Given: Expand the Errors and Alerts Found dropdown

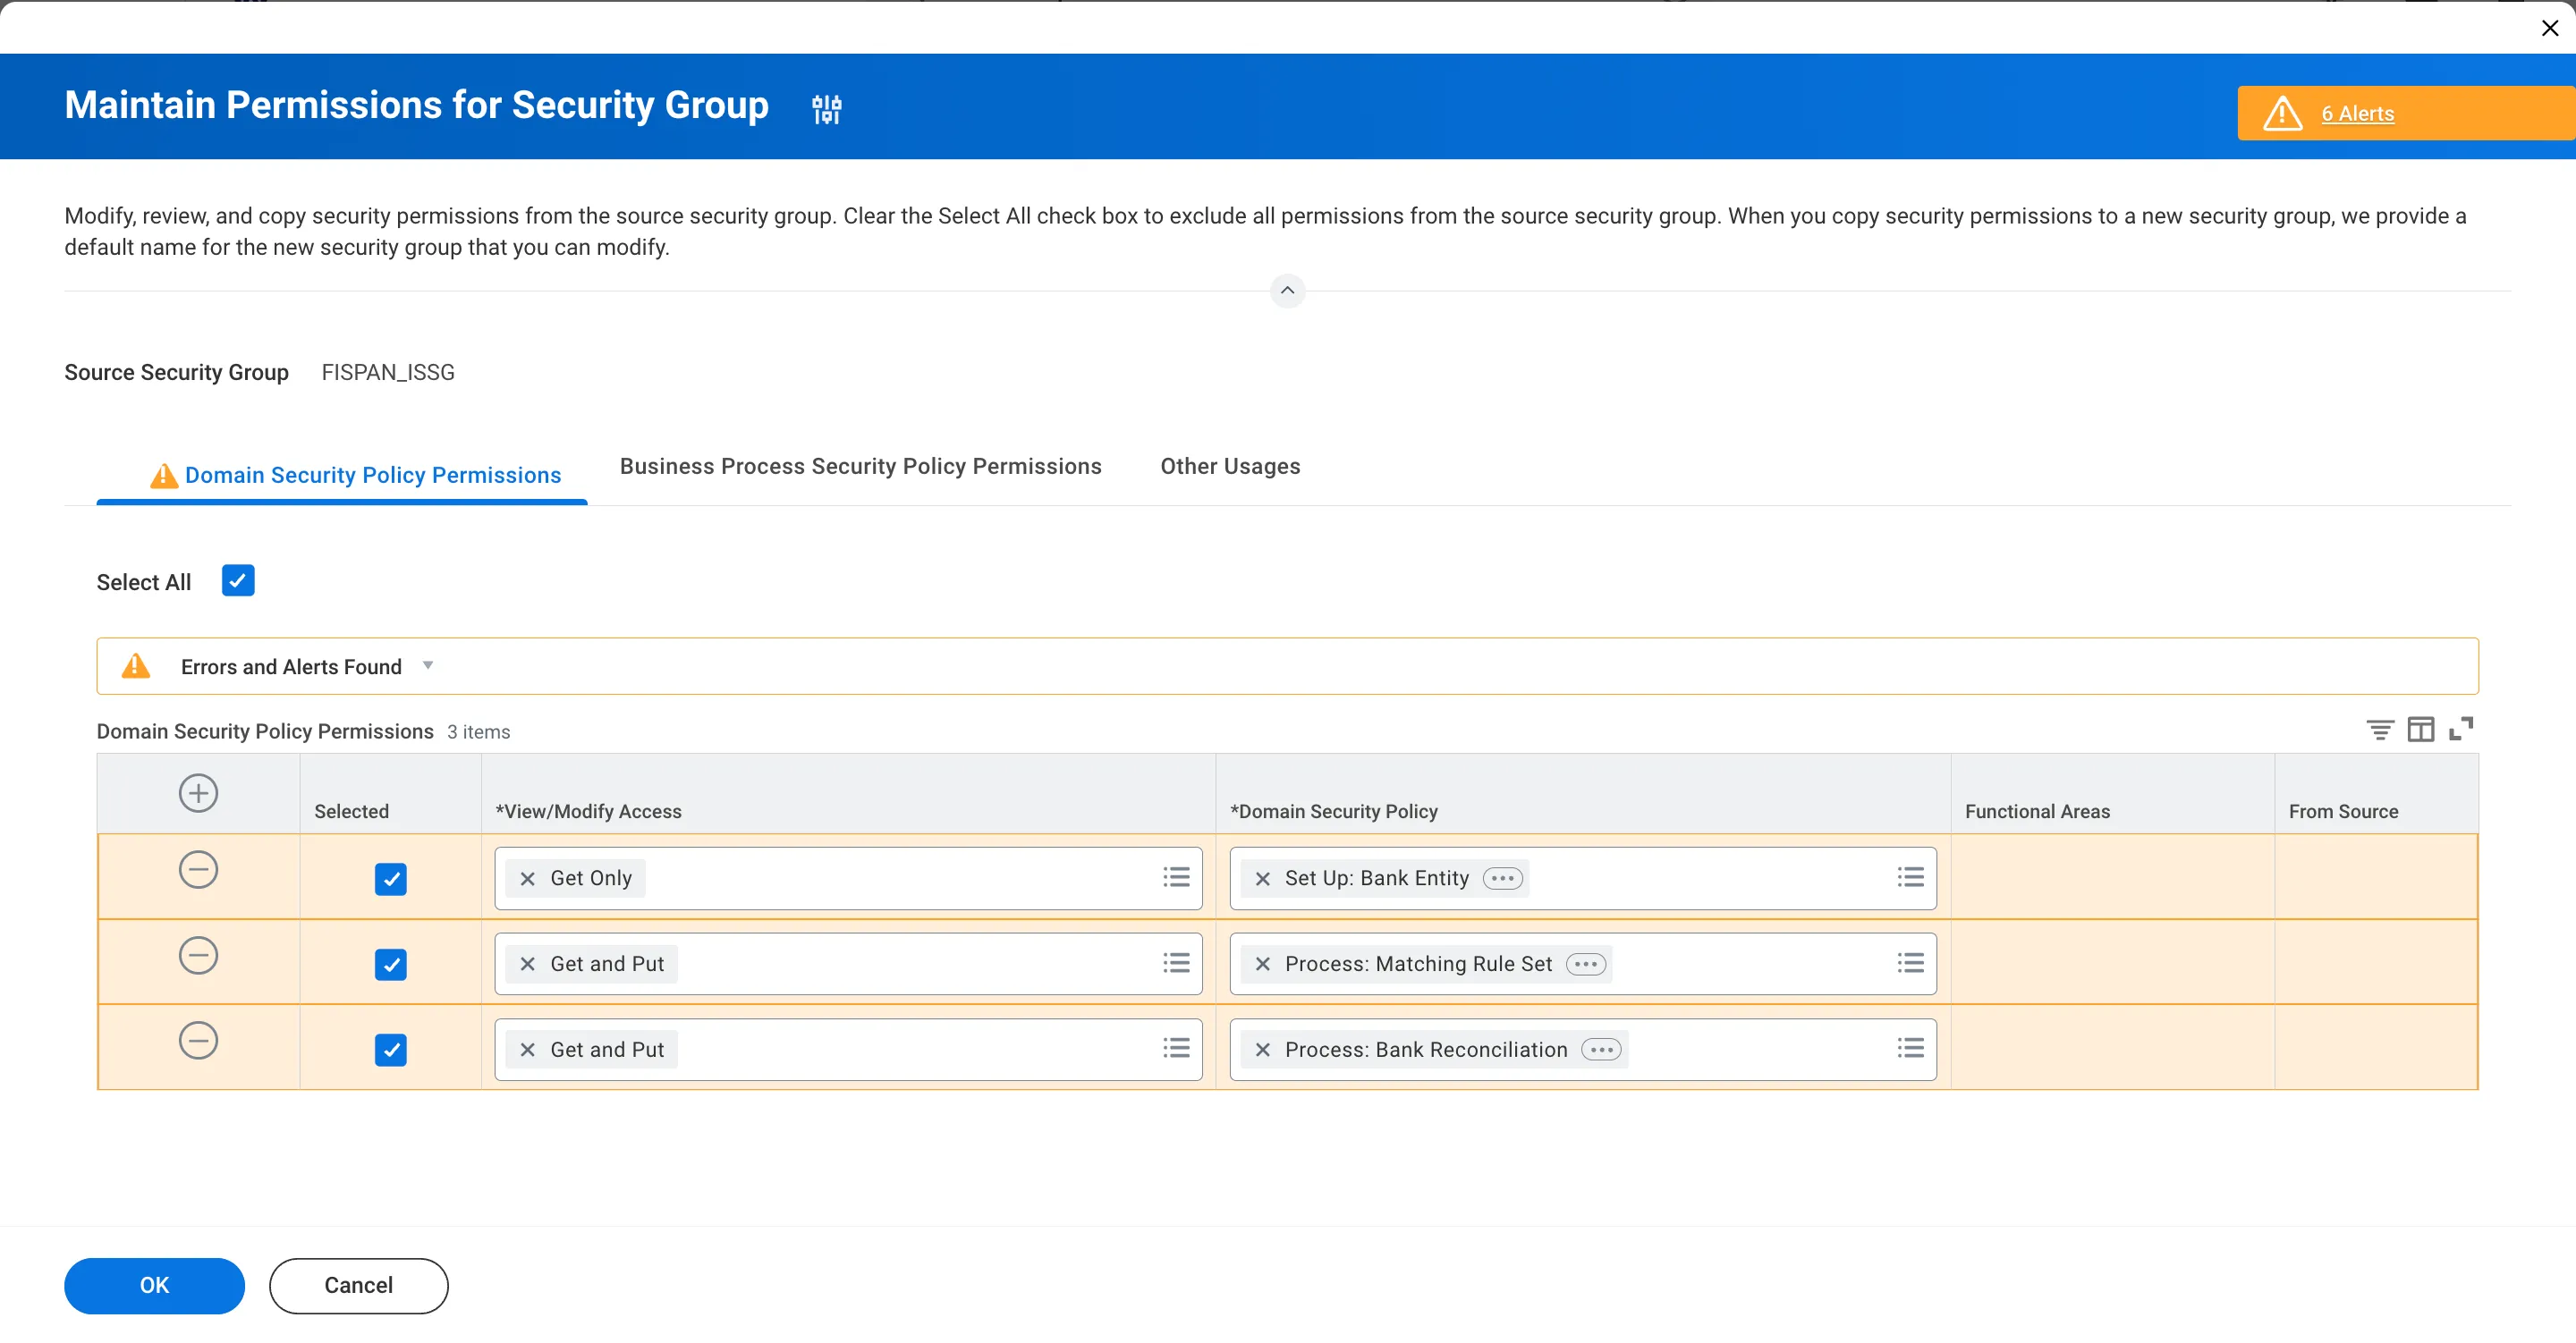Looking at the screenshot, I should 427,665.
